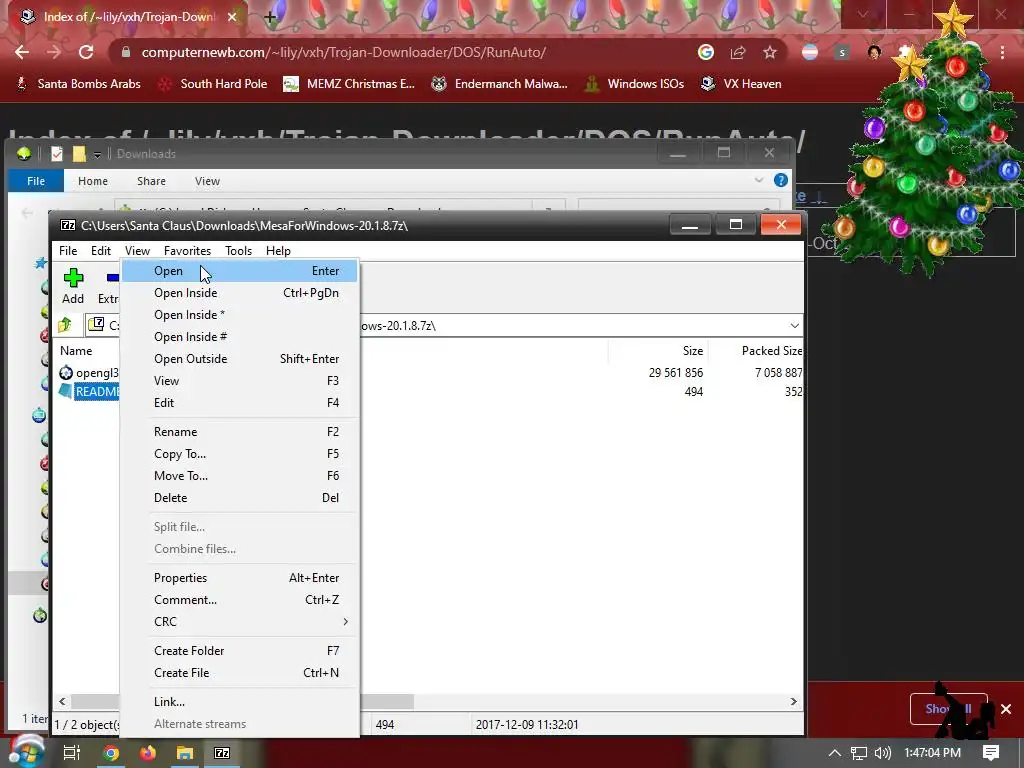This screenshot has height=768, width=1024.
Task: Open the Windows Start button
Action: (x=26, y=752)
